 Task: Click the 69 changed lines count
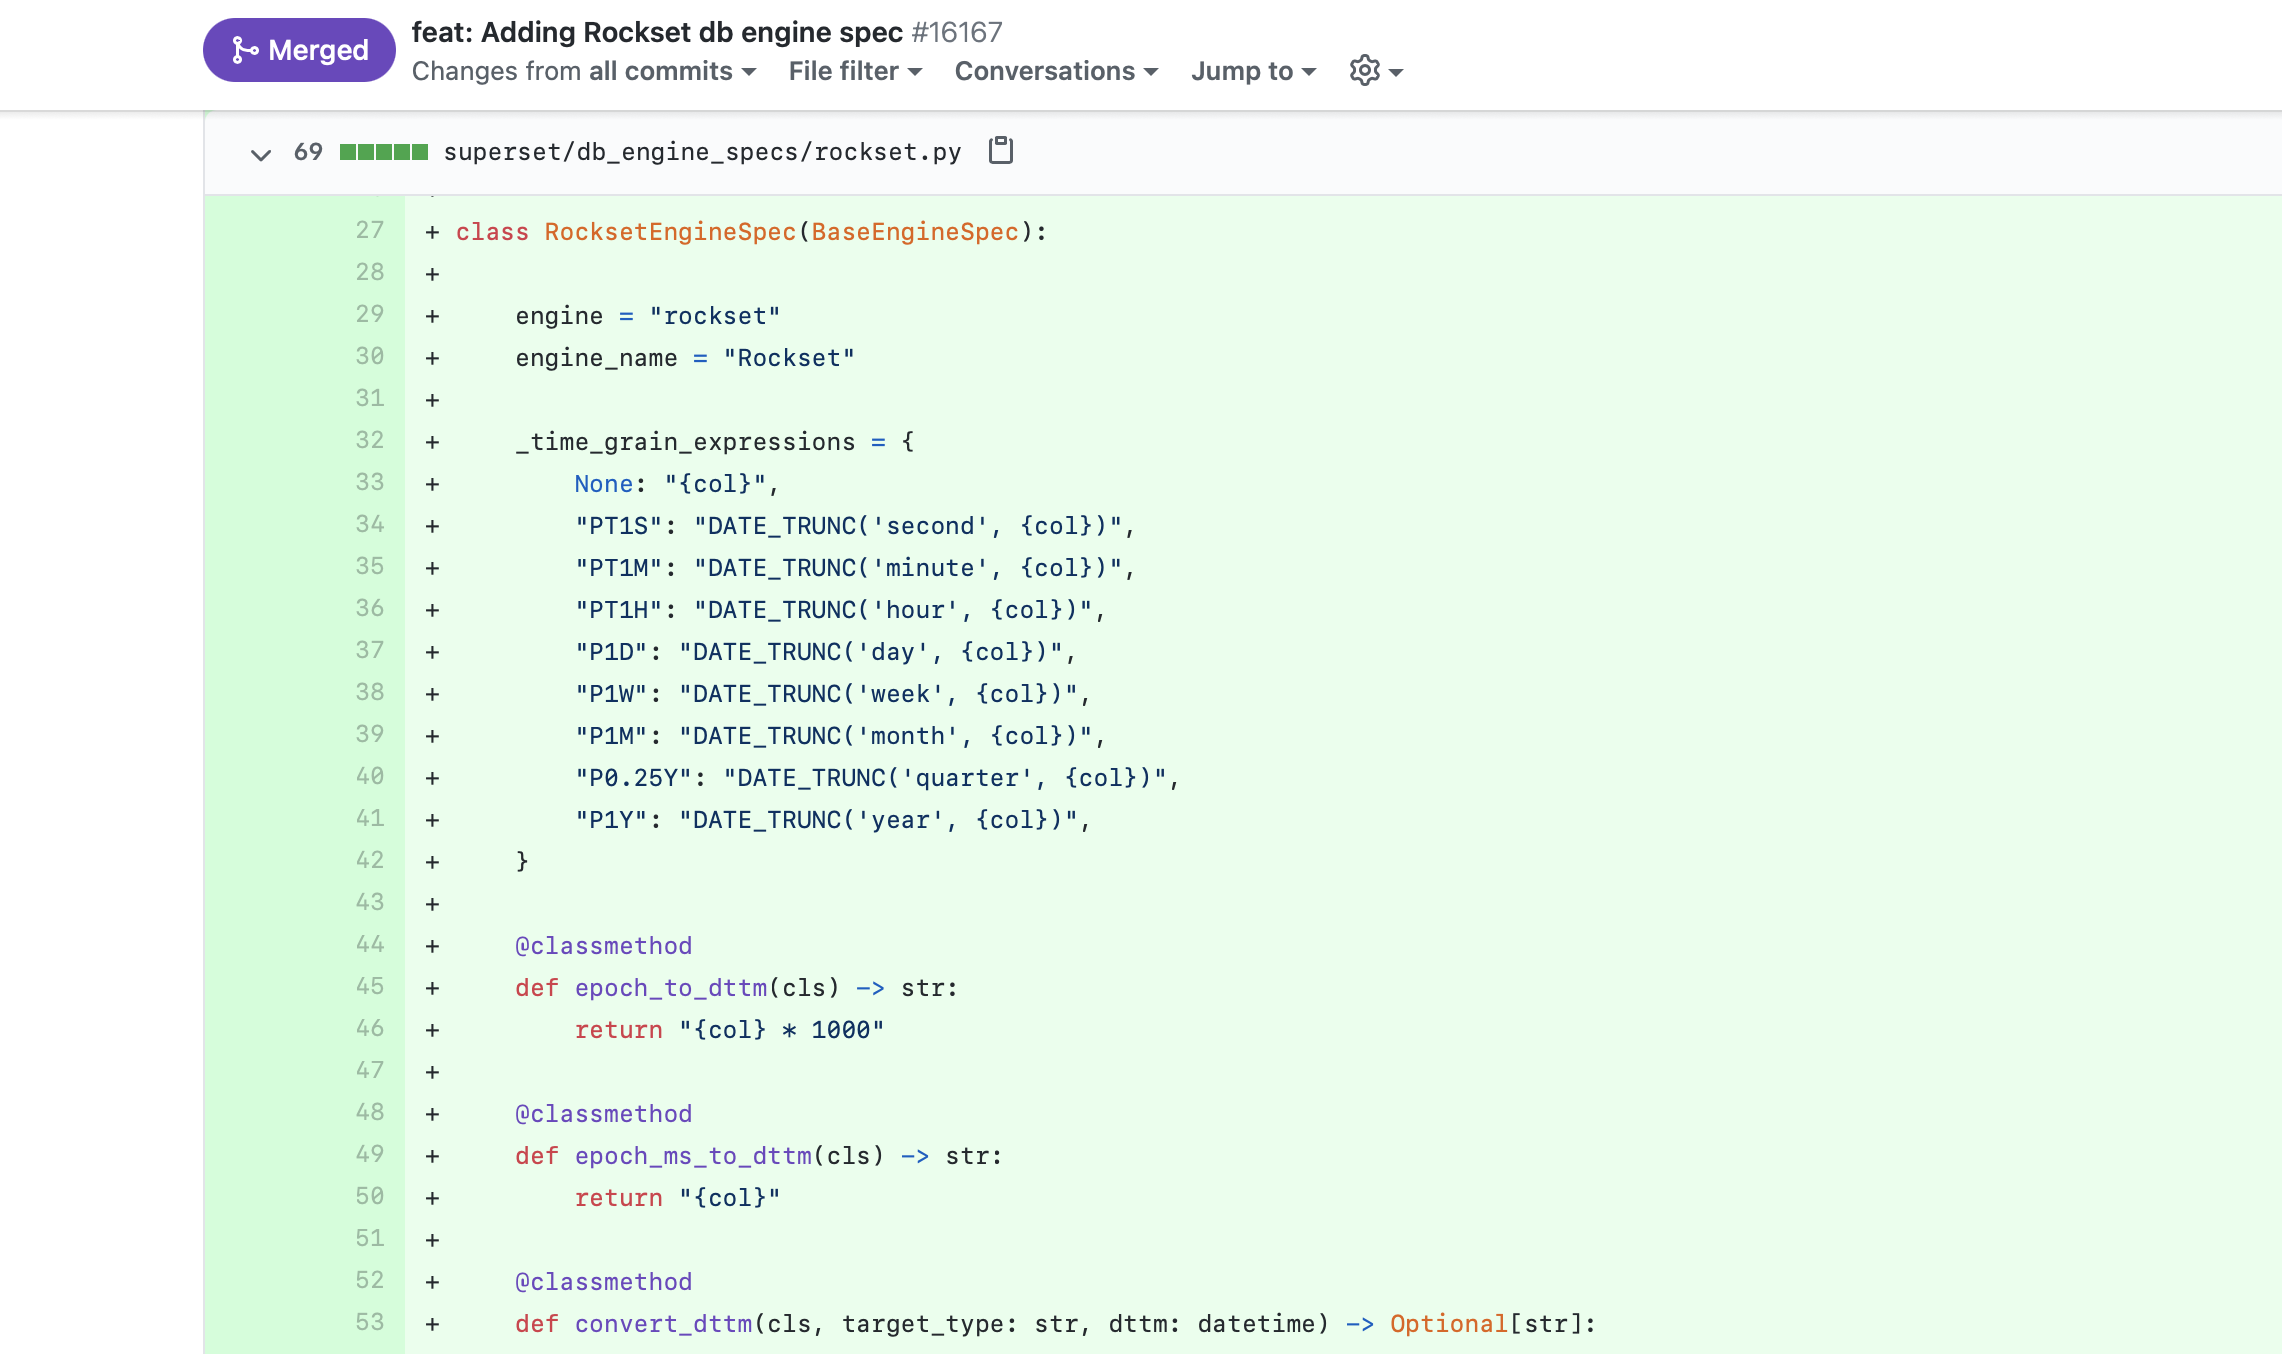point(307,152)
